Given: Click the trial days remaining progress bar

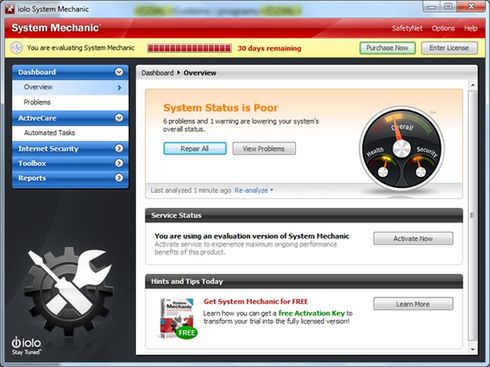Looking at the screenshot, I should tap(189, 48).
